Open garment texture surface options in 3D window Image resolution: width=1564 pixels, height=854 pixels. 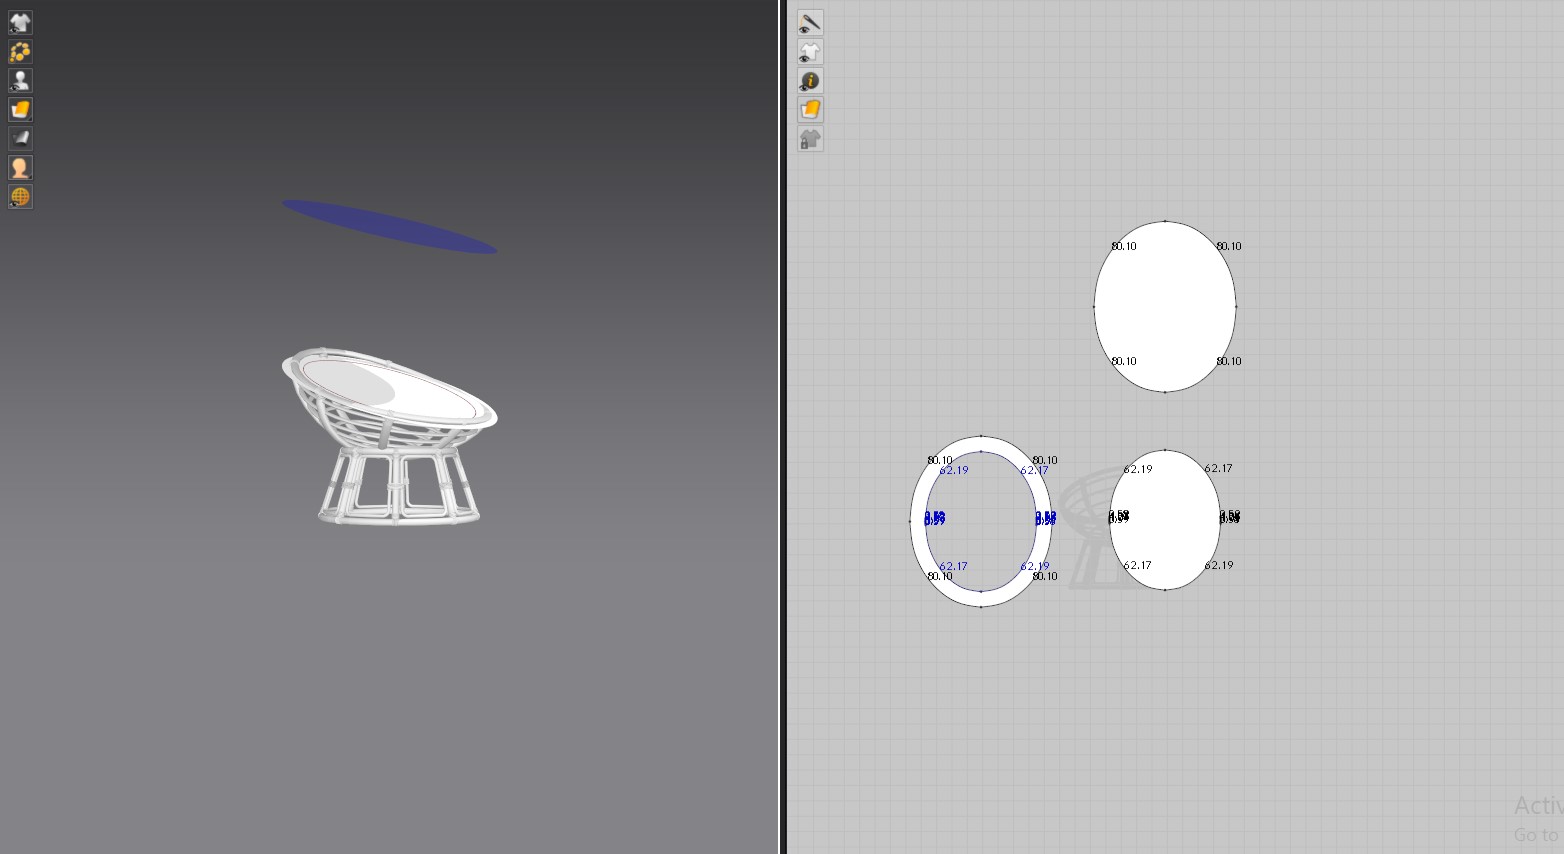coord(20,109)
